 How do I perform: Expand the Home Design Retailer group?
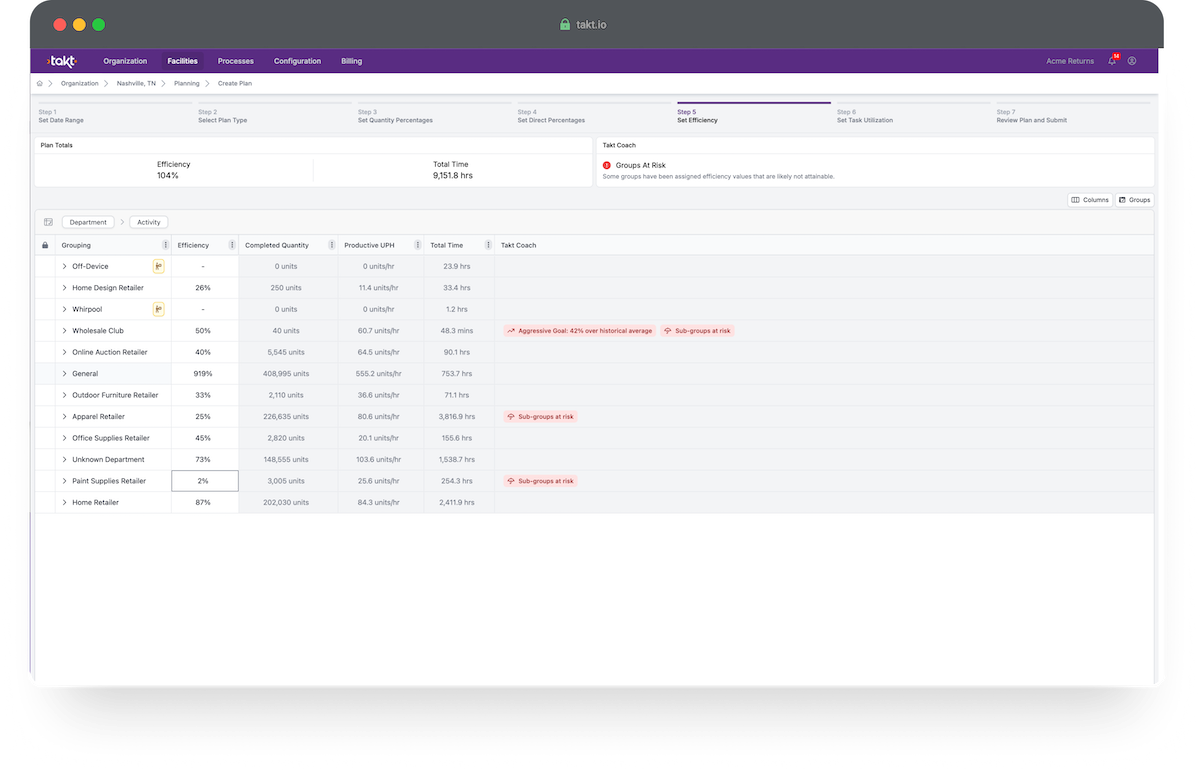(x=64, y=288)
